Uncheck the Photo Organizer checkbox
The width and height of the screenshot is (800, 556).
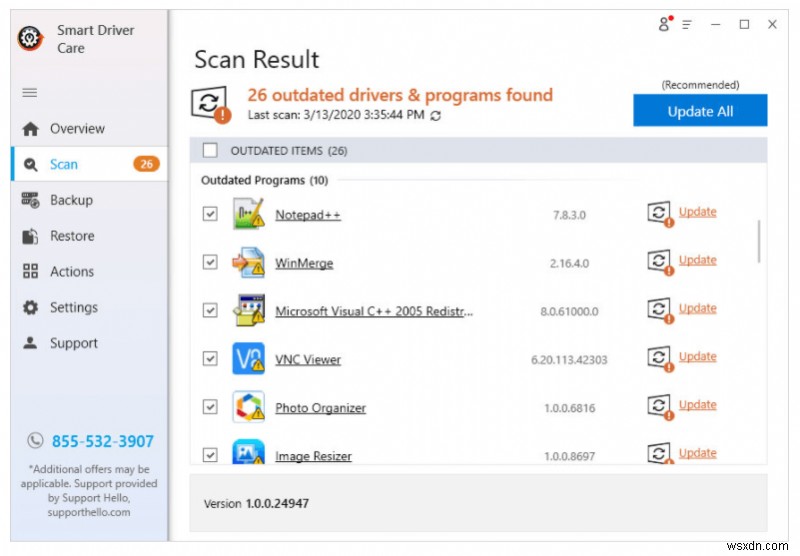pos(210,407)
